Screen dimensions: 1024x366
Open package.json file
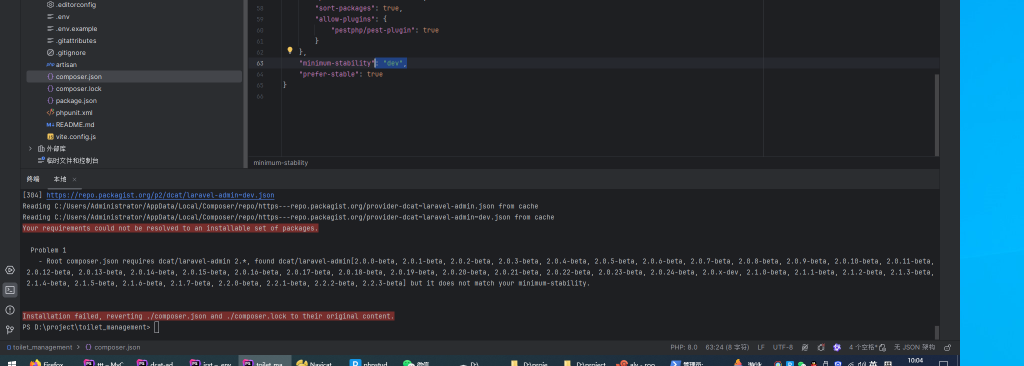coord(71,101)
